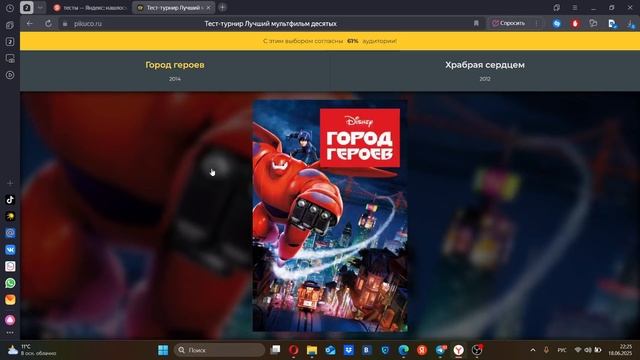Reload the page with the refresh icon
The width and height of the screenshot is (640, 360).
pyautogui.click(x=48, y=24)
